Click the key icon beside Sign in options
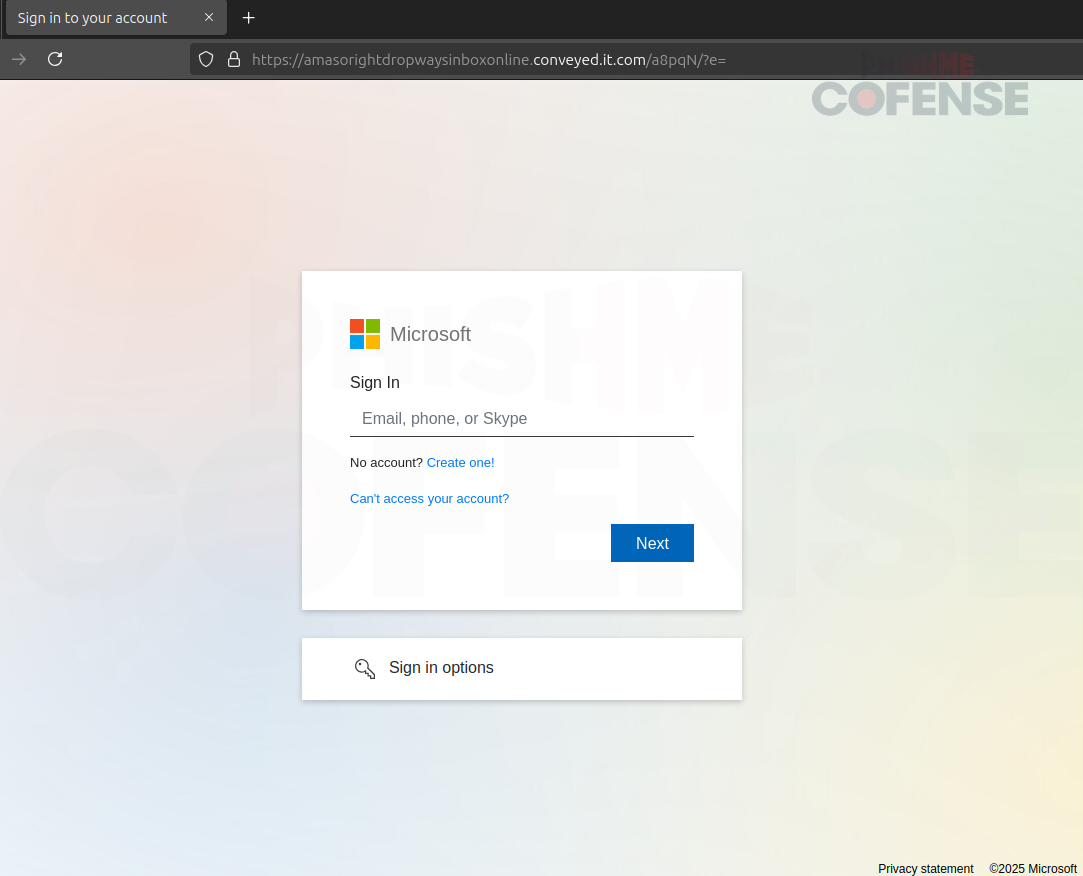The width and height of the screenshot is (1083, 876). pos(365,668)
